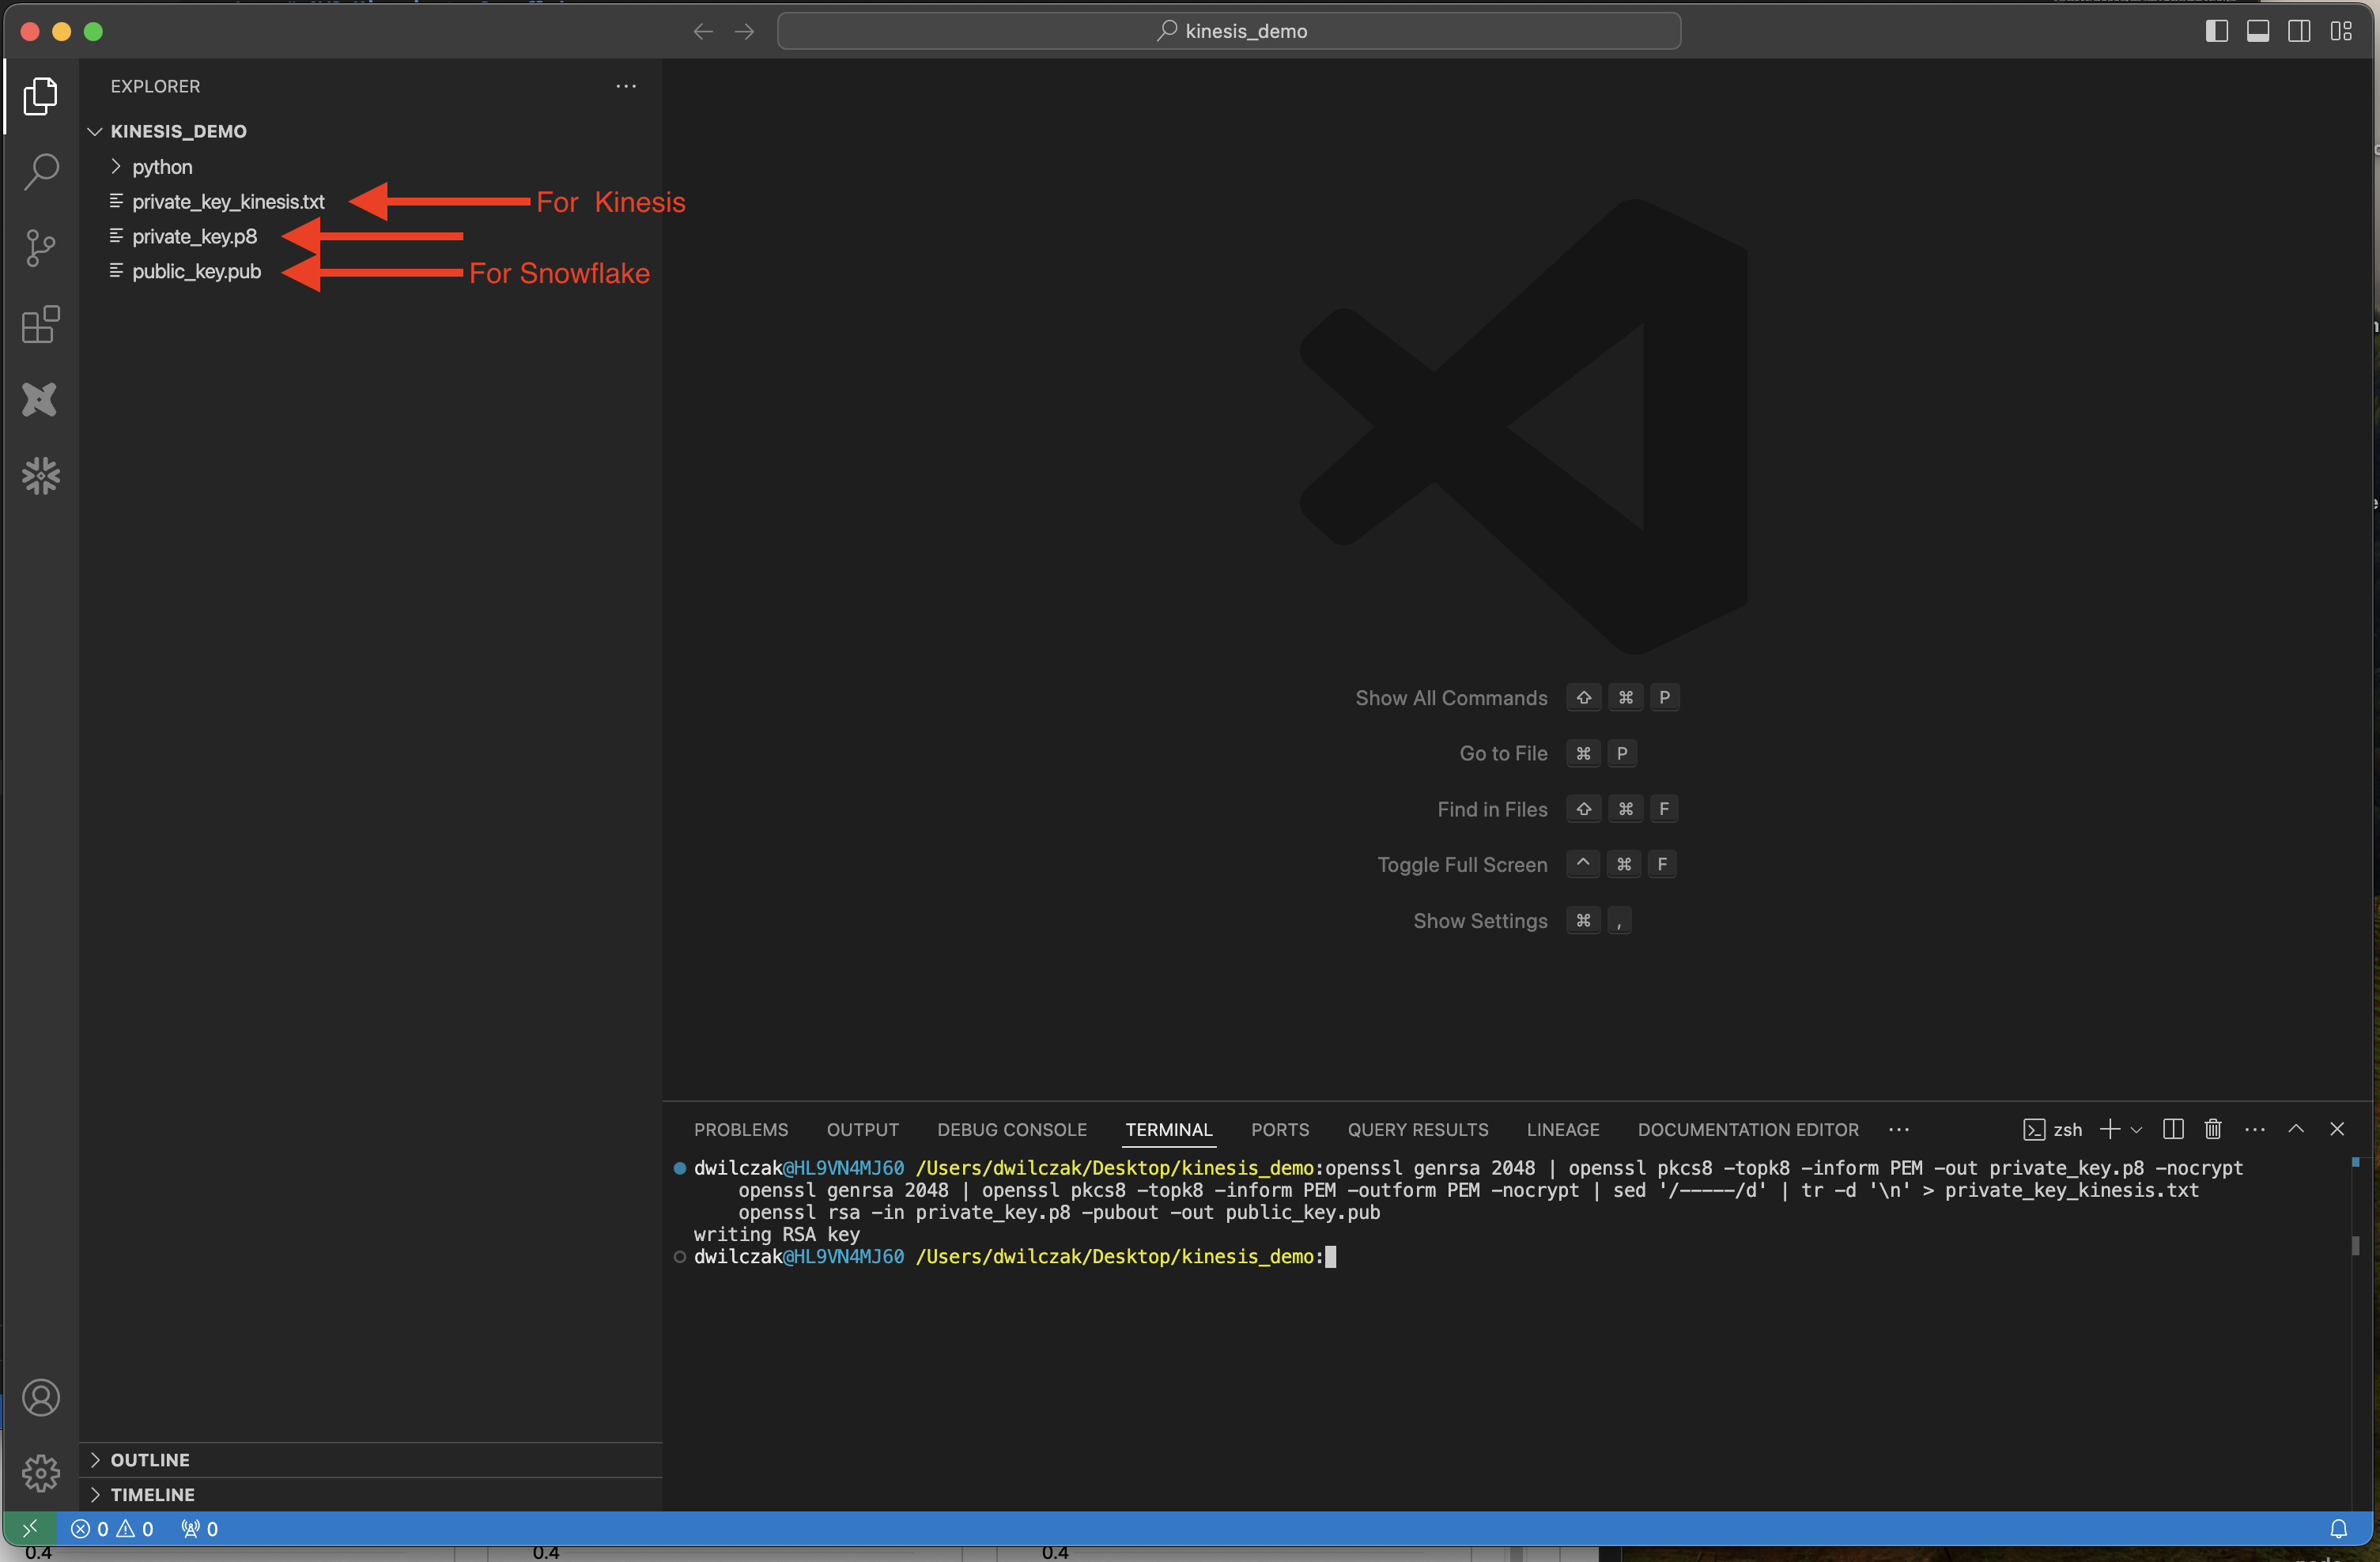
Task: Switch to the LINEAGE tab
Action: click(1562, 1129)
